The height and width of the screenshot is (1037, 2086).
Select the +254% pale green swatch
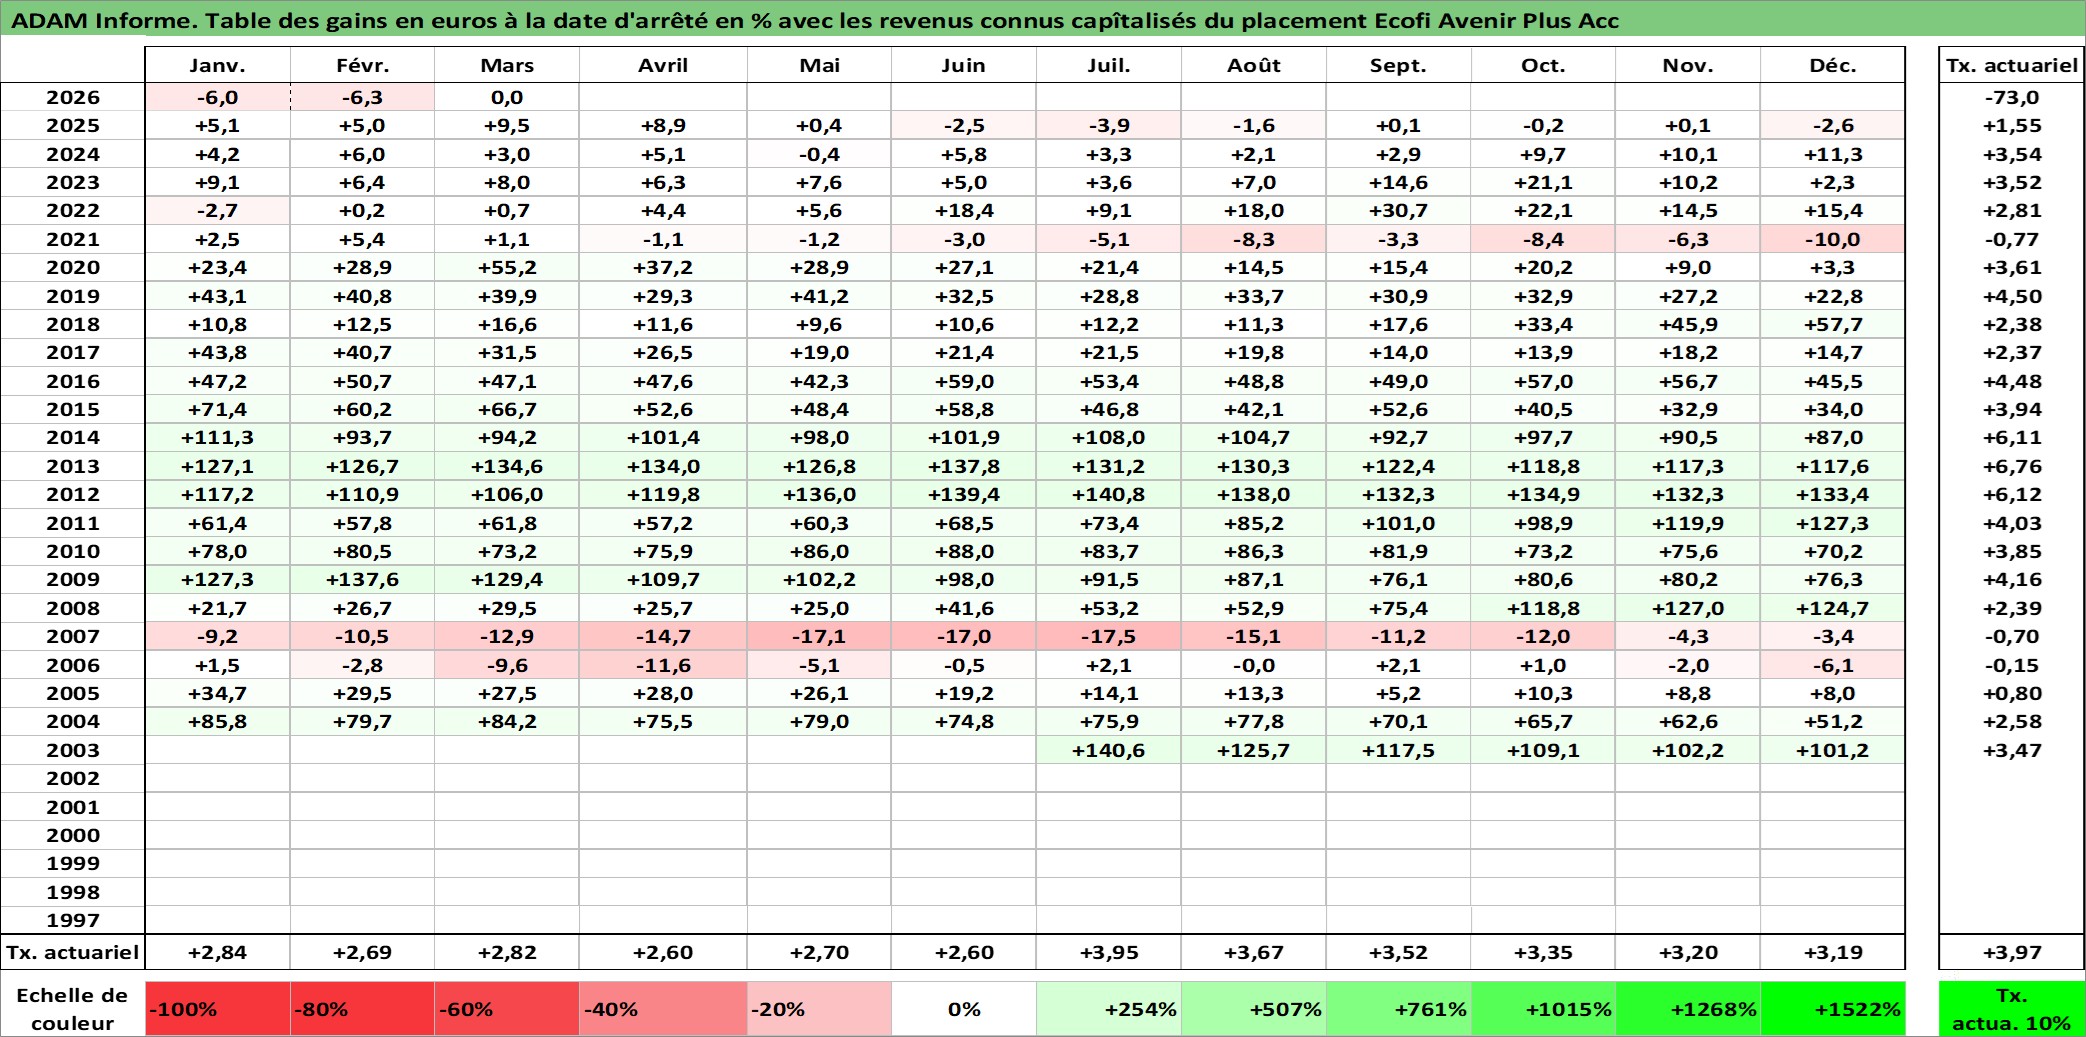[1109, 1008]
